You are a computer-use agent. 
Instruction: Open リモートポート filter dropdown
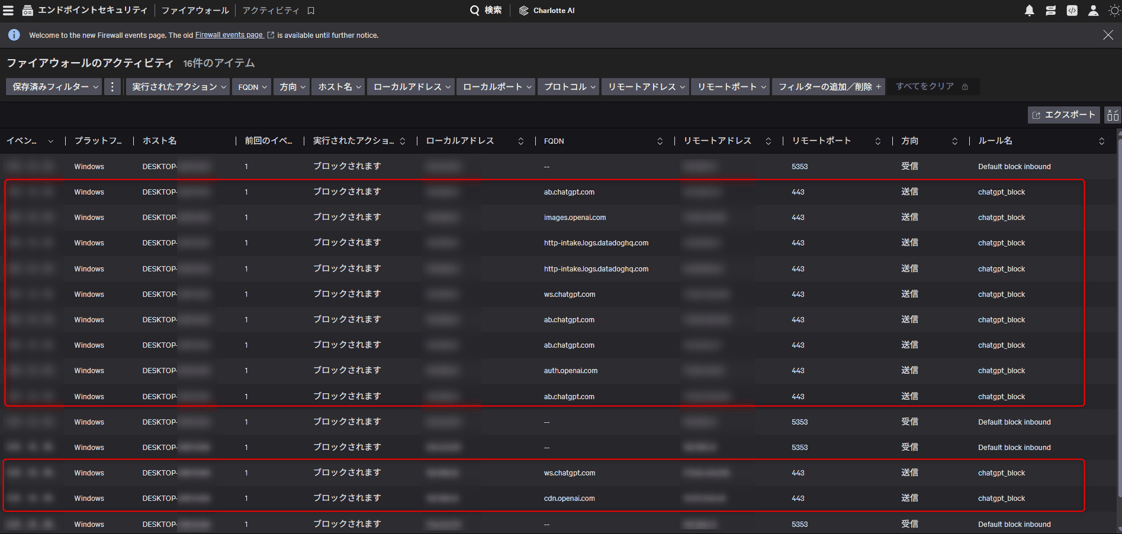(731, 87)
